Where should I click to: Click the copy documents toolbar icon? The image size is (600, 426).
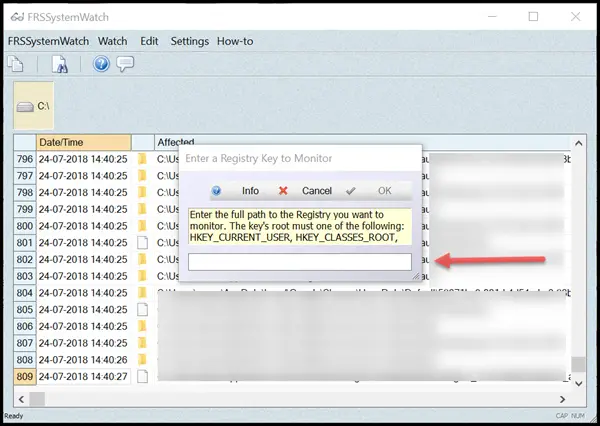coord(16,64)
